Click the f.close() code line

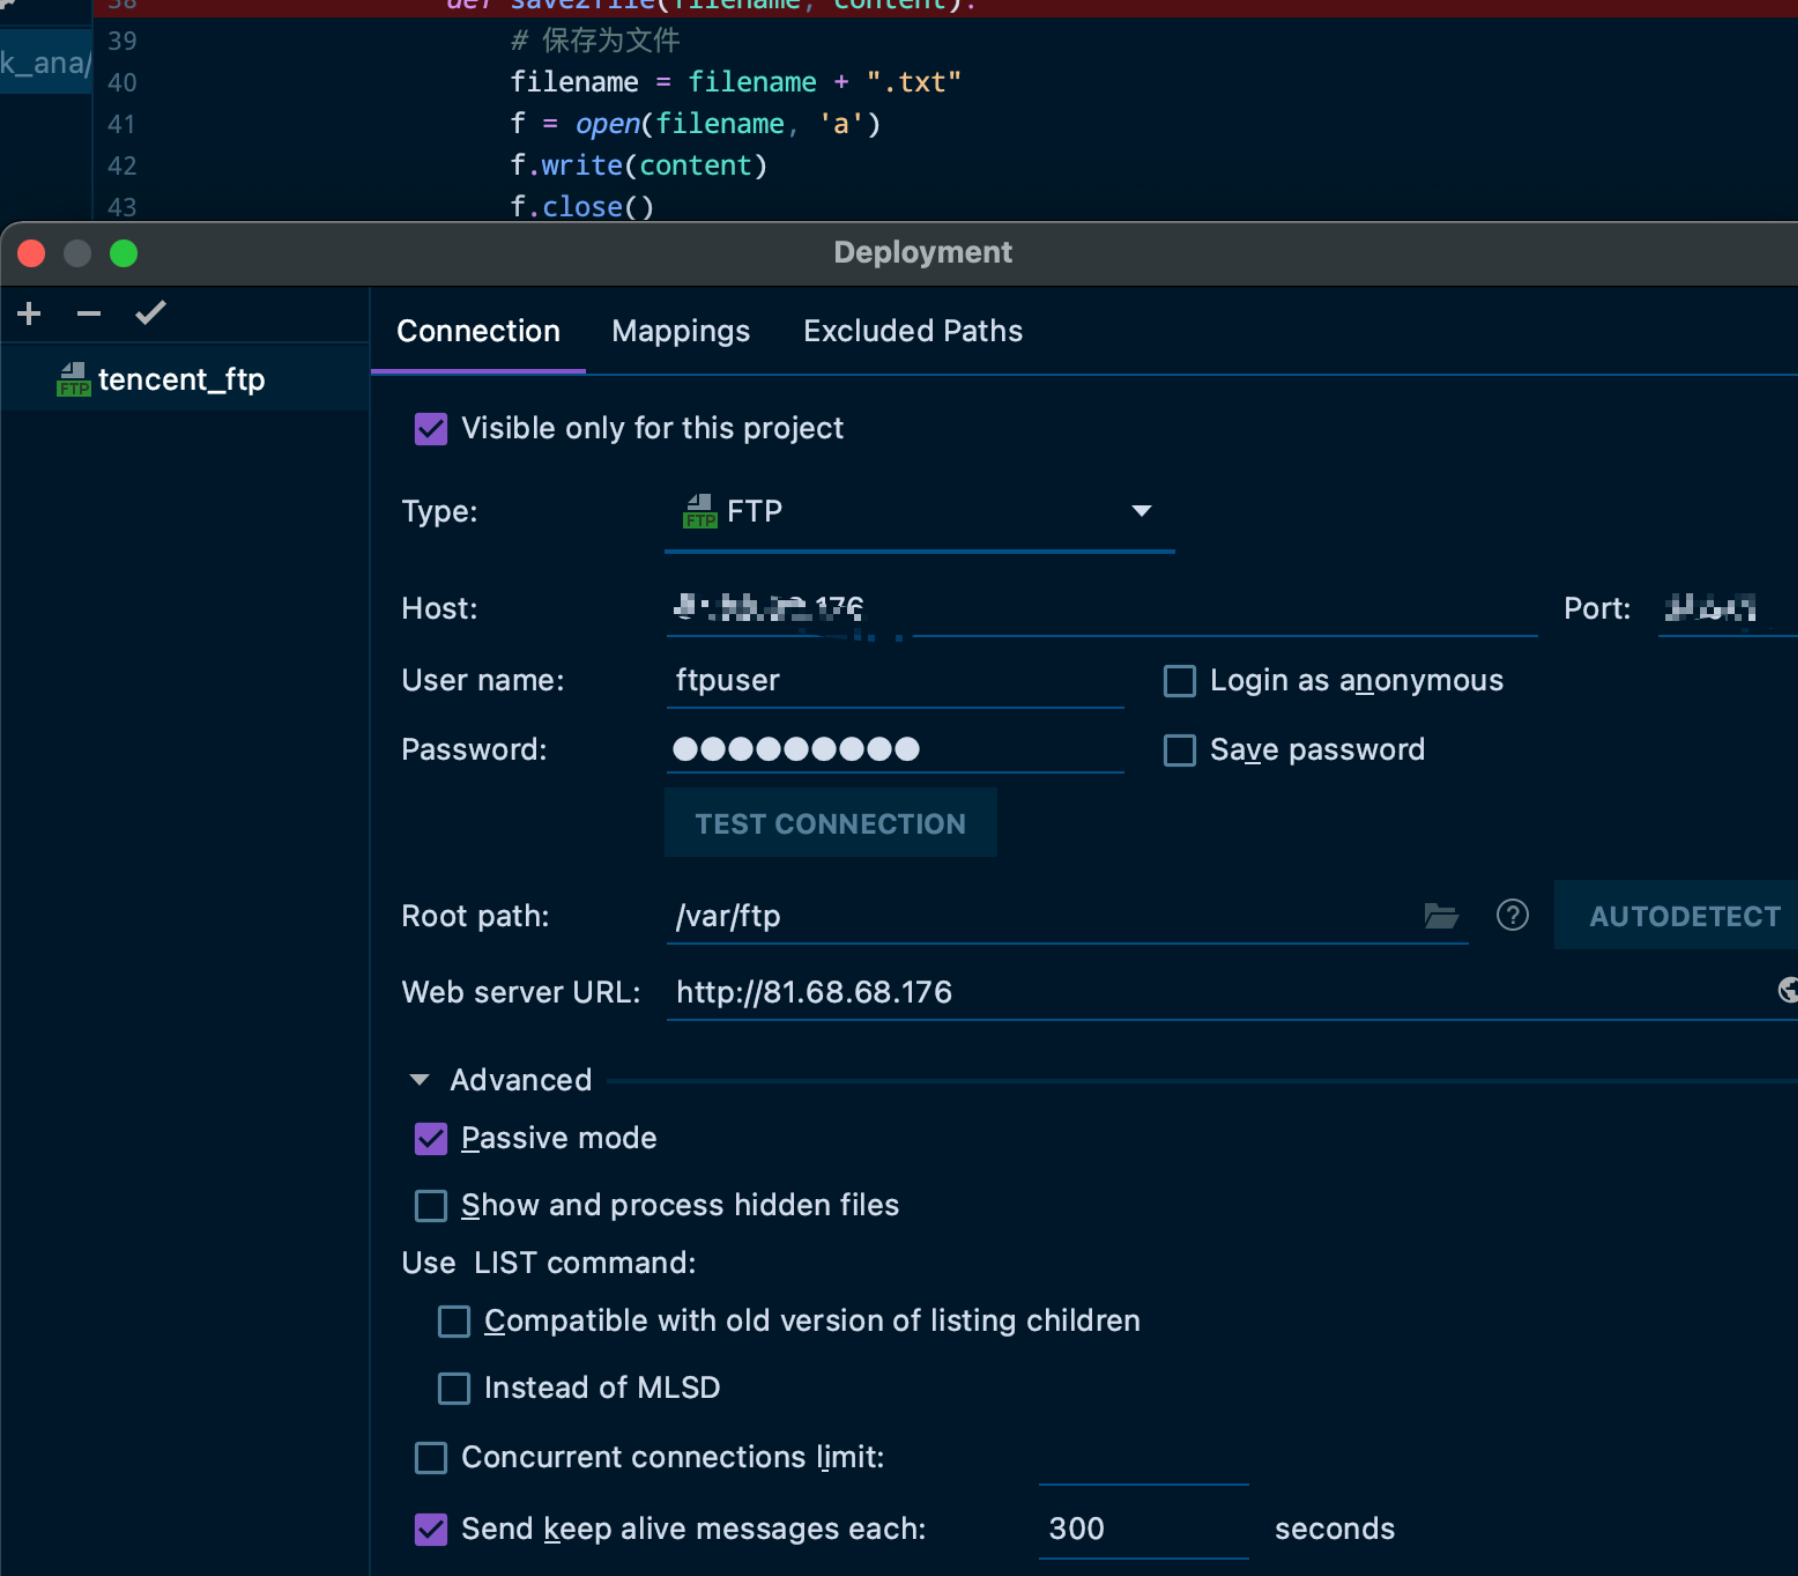582,207
